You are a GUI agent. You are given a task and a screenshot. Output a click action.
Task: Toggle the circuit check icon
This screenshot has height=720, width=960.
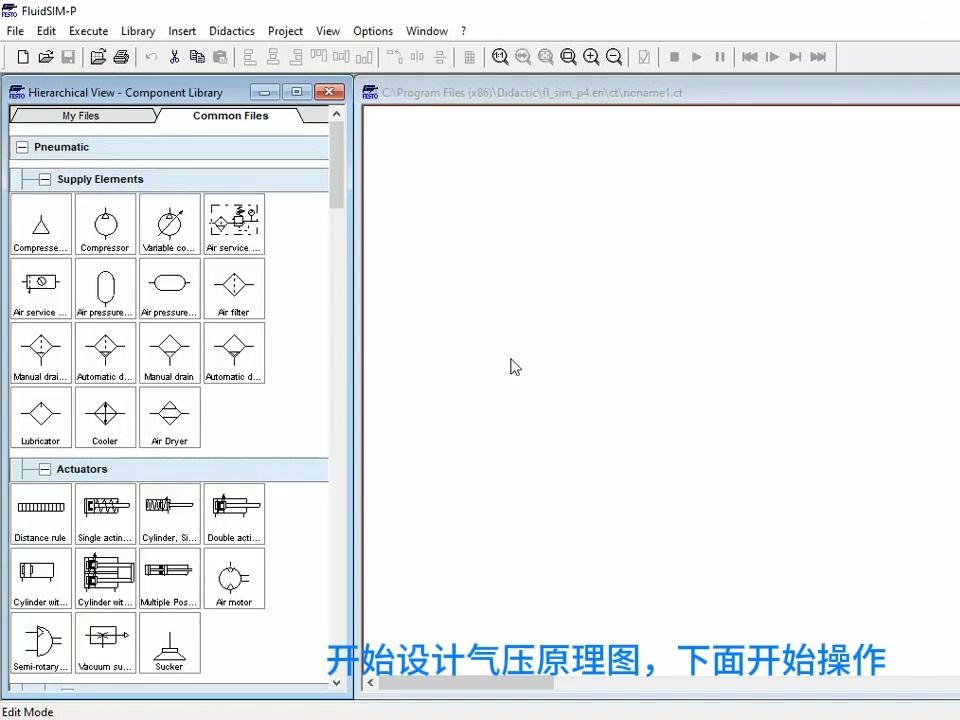coord(645,57)
